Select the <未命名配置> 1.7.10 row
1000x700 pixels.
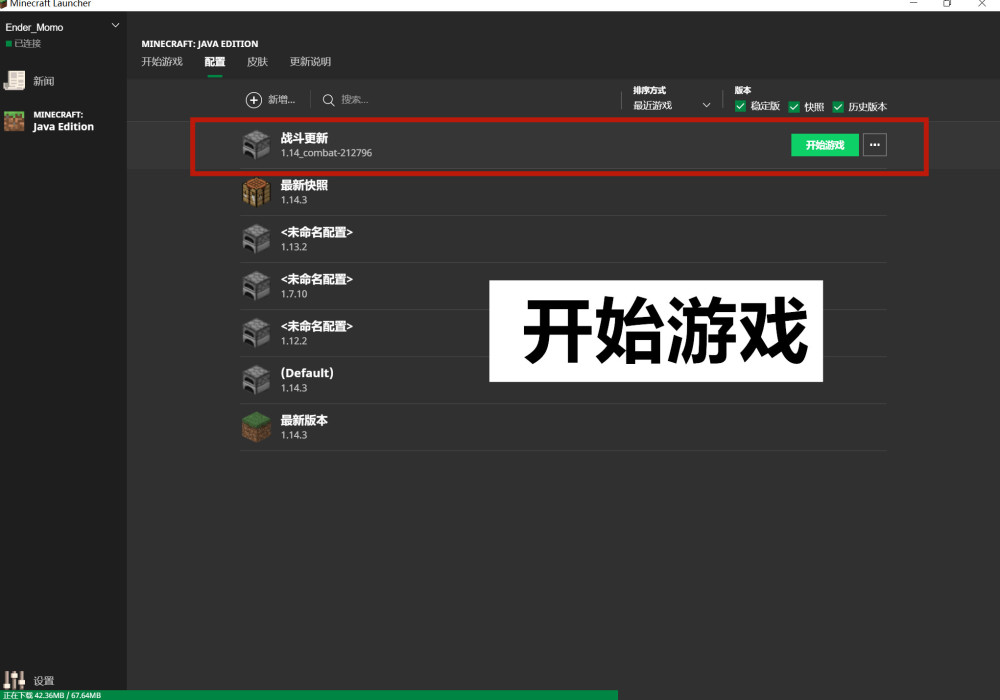564,286
